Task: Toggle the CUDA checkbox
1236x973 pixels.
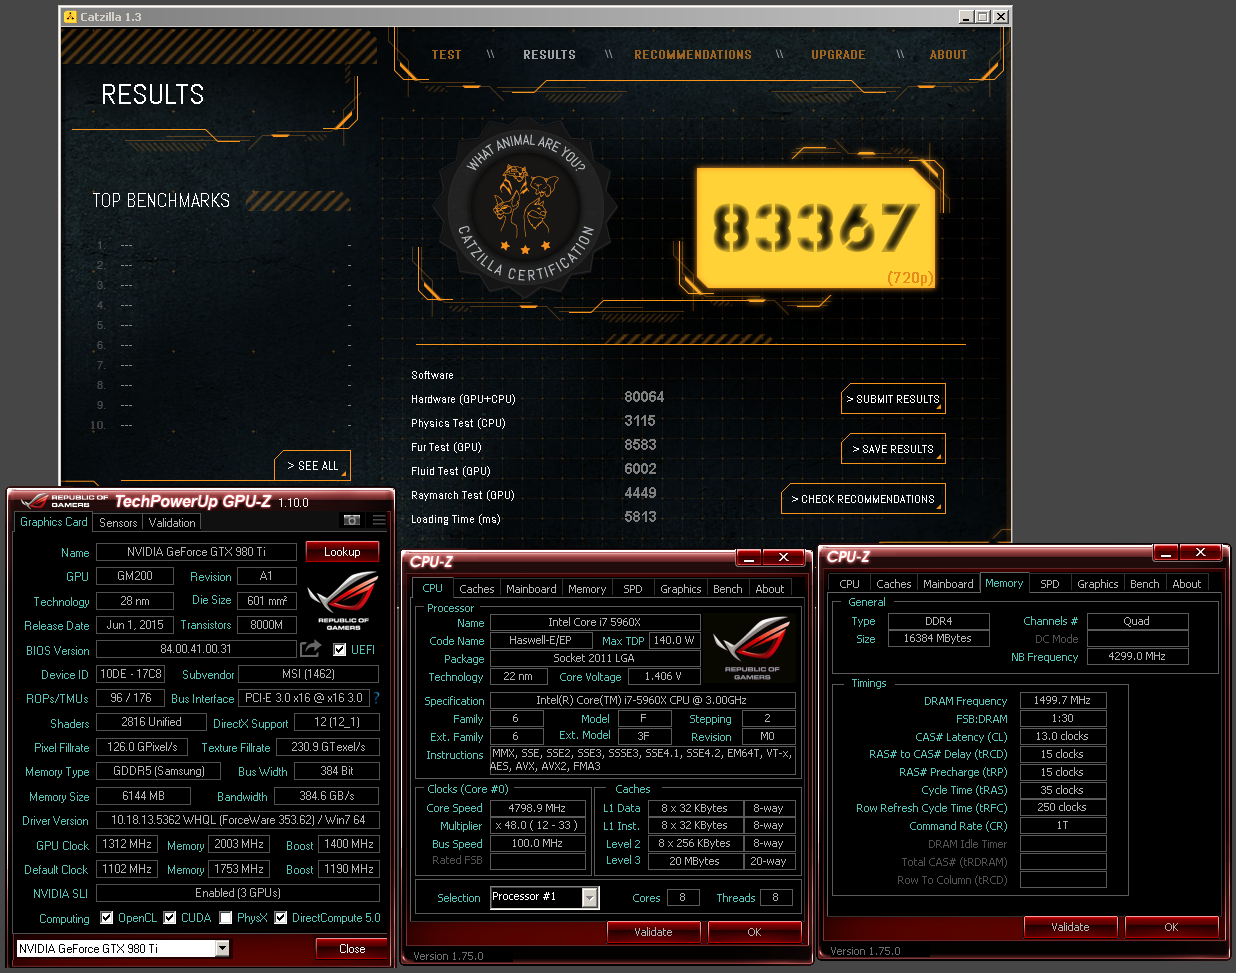Action: (x=170, y=918)
